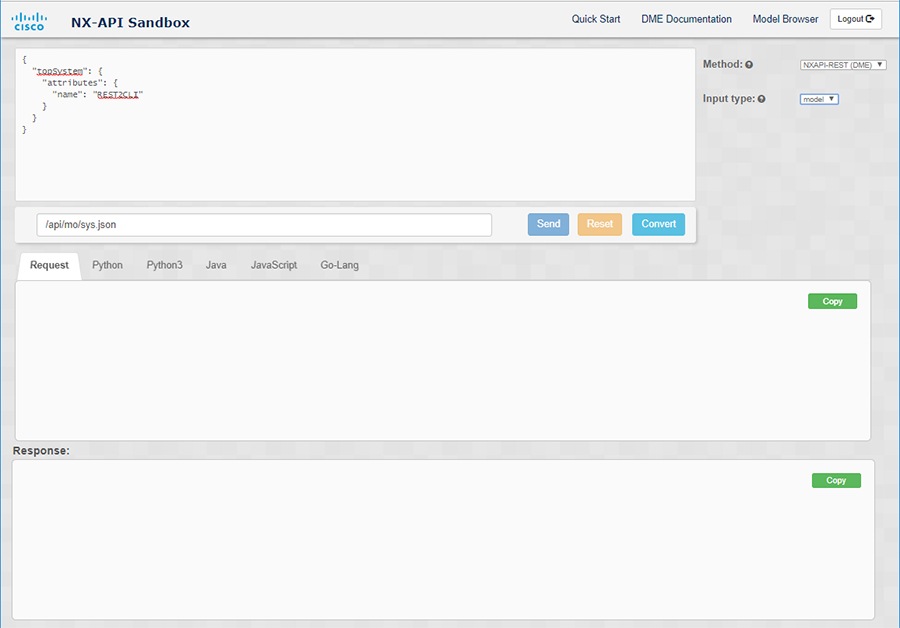The height and width of the screenshot is (628, 900).
Task: Switch to the JavaScript tab
Action: click(x=274, y=265)
